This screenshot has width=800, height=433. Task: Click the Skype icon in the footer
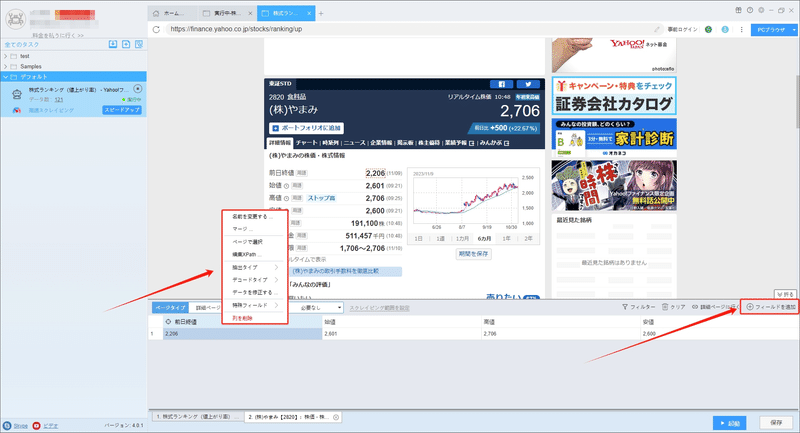click(7, 425)
